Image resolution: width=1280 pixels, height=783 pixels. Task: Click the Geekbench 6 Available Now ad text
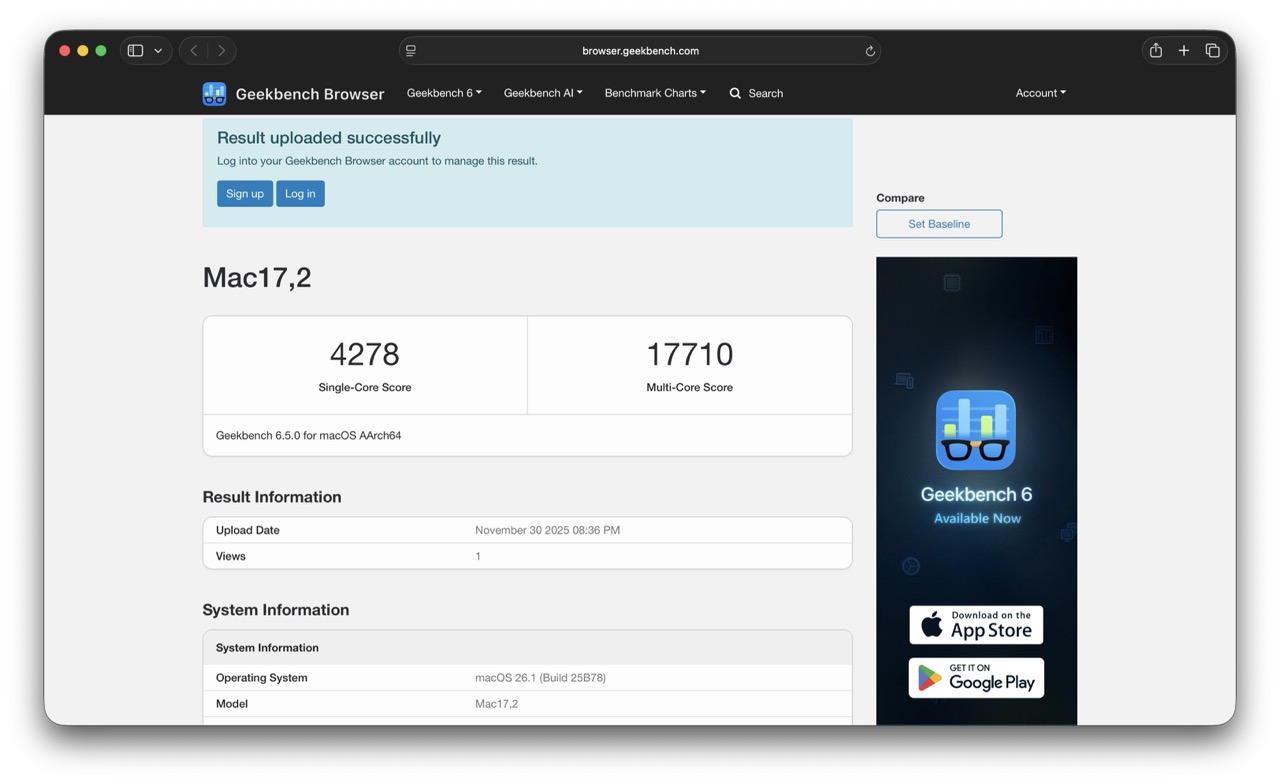(x=976, y=505)
